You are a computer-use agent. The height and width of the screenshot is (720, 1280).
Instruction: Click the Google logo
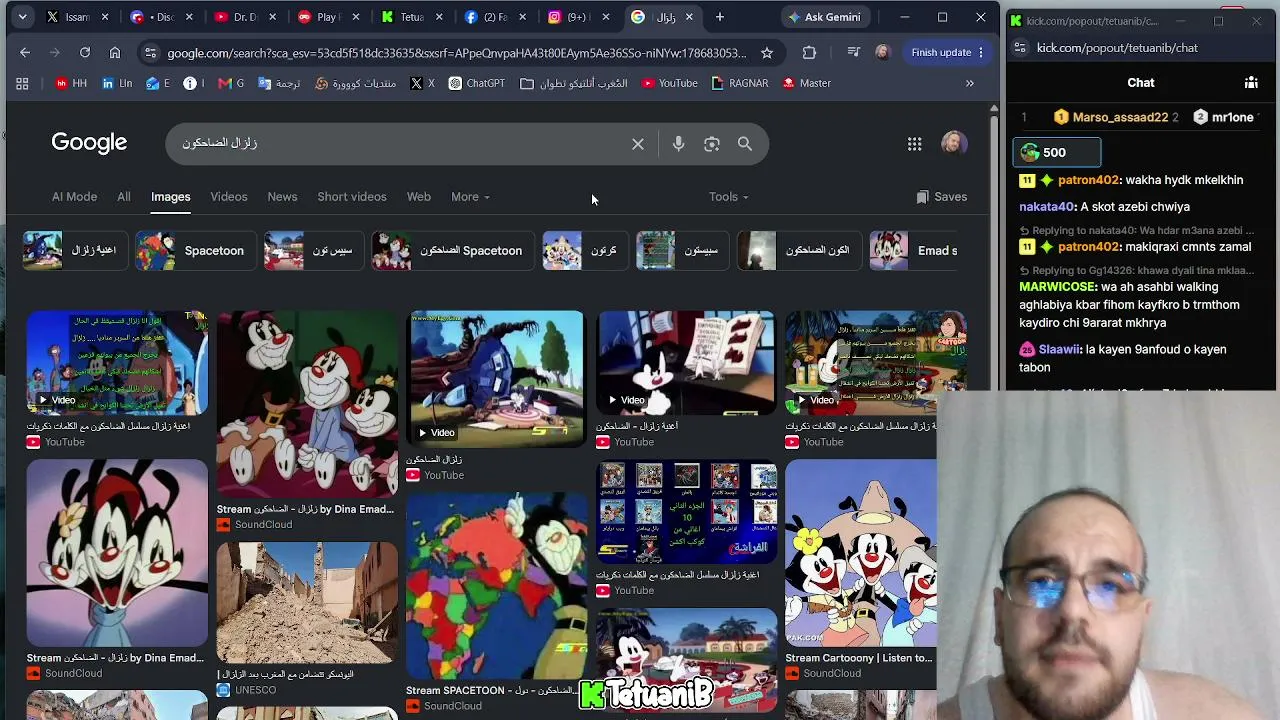(89, 142)
